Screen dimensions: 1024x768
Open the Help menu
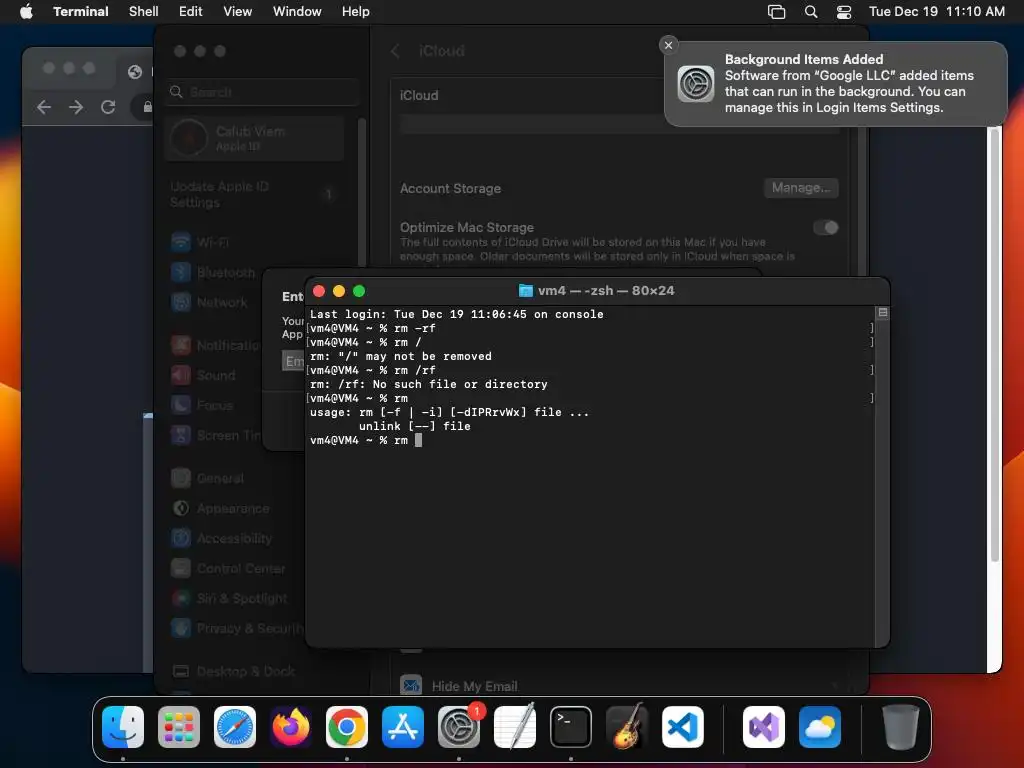pyautogui.click(x=356, y=11)
